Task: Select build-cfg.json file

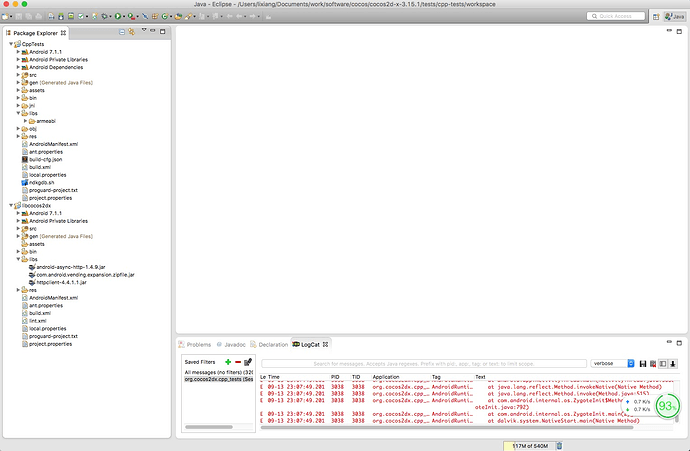Action: click(42, 159)
